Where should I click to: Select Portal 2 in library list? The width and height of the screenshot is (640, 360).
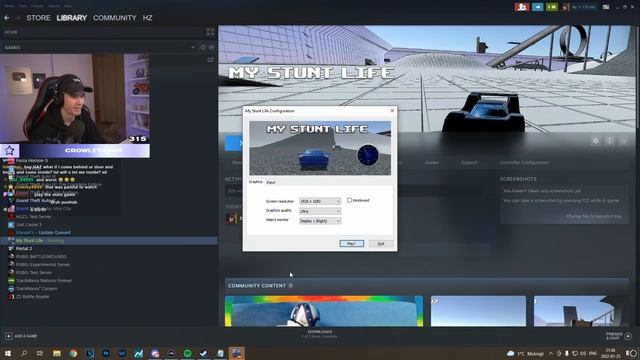pyautogui.click(x=24, y=248)
